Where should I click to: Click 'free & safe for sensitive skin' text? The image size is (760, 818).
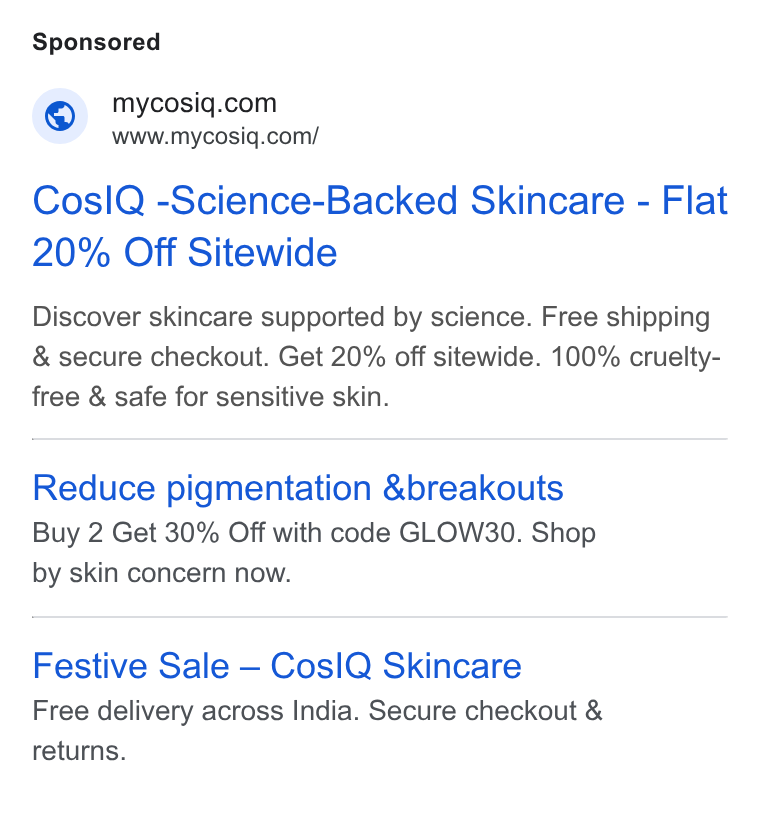click(211, 397)
